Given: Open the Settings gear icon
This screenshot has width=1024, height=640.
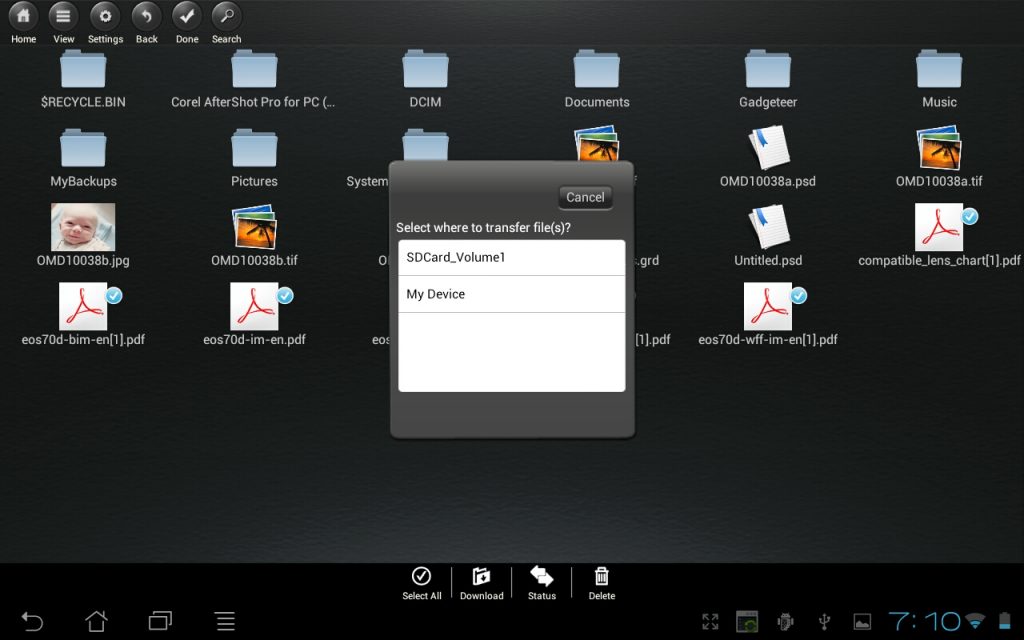Looking at the screenshot, I should tap(105, 17).
